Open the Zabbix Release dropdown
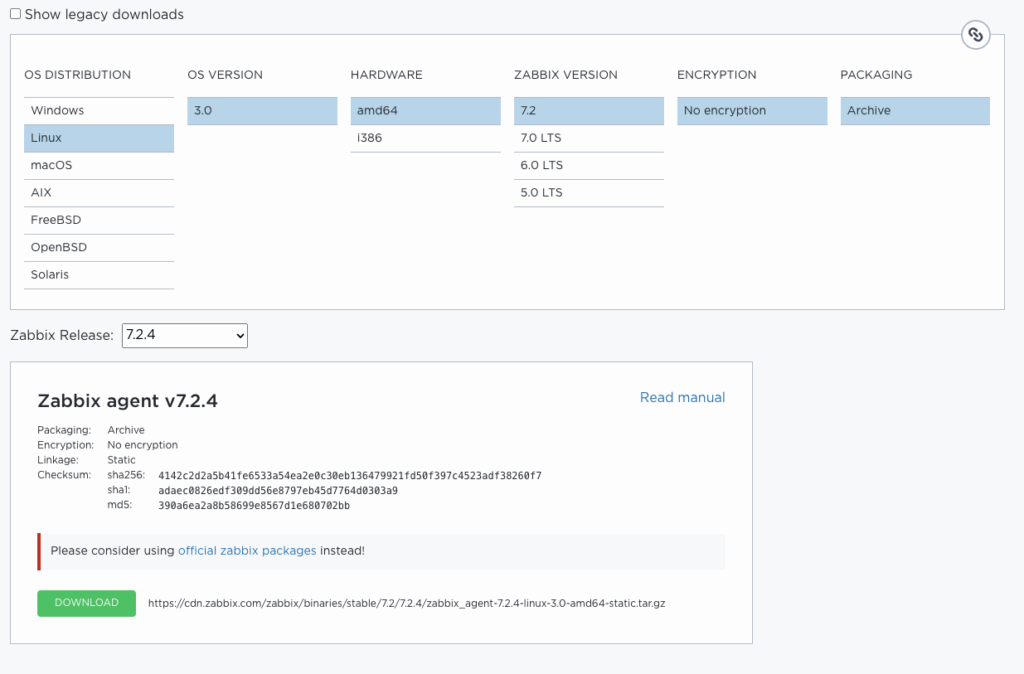This screenshot has width=1024, height=674. (185, 335)
